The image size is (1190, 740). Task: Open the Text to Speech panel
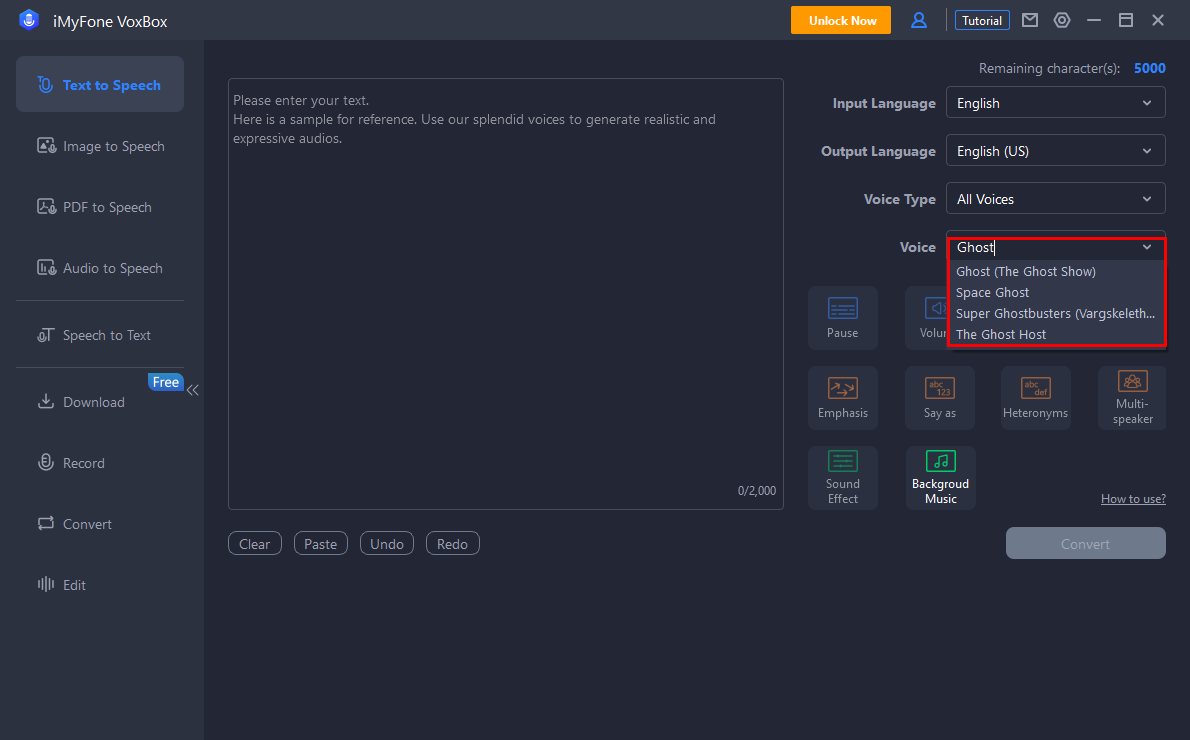(99, 84)
